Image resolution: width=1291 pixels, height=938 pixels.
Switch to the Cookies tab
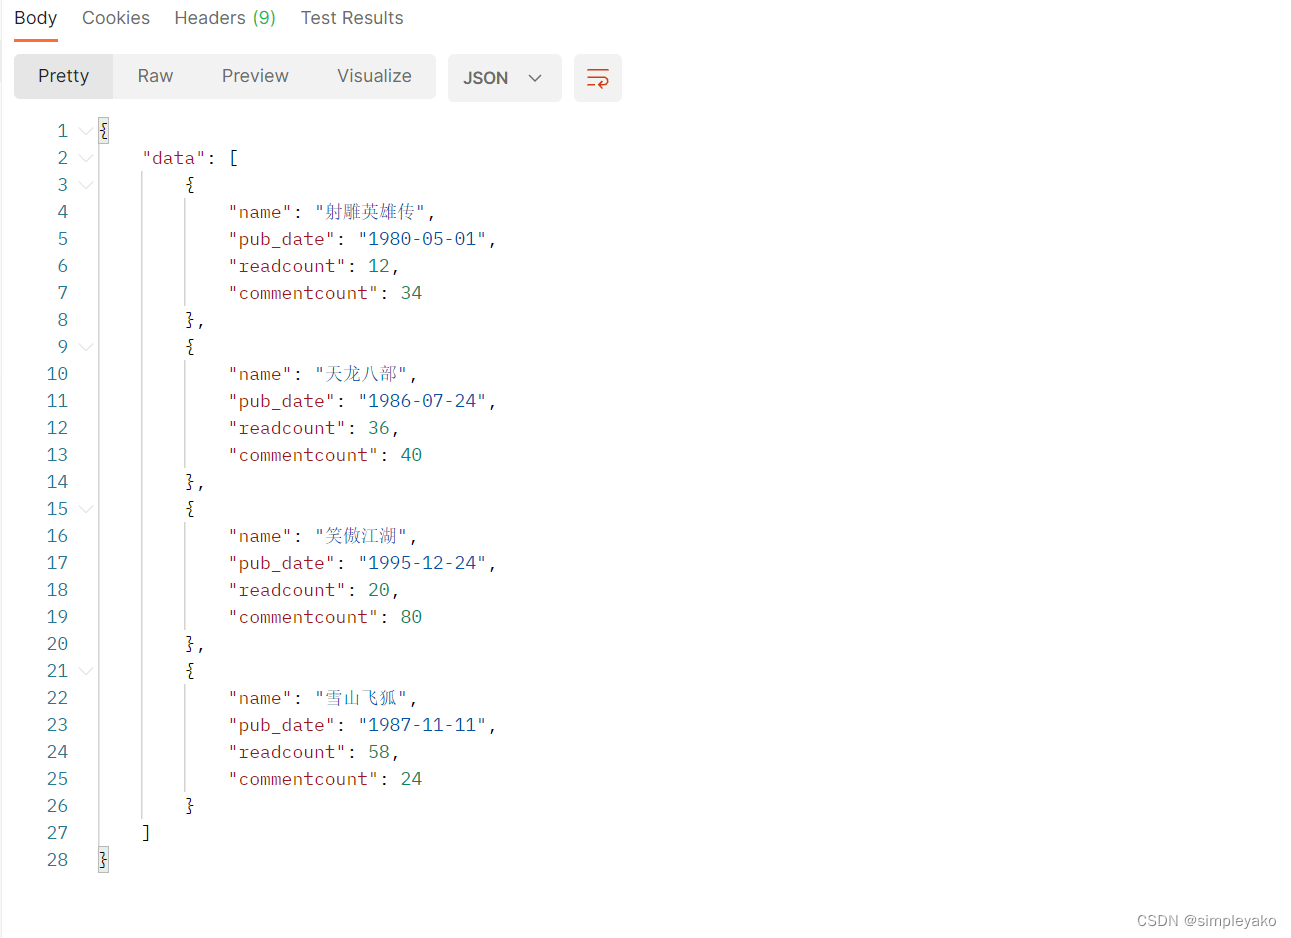tap(115, 17)
